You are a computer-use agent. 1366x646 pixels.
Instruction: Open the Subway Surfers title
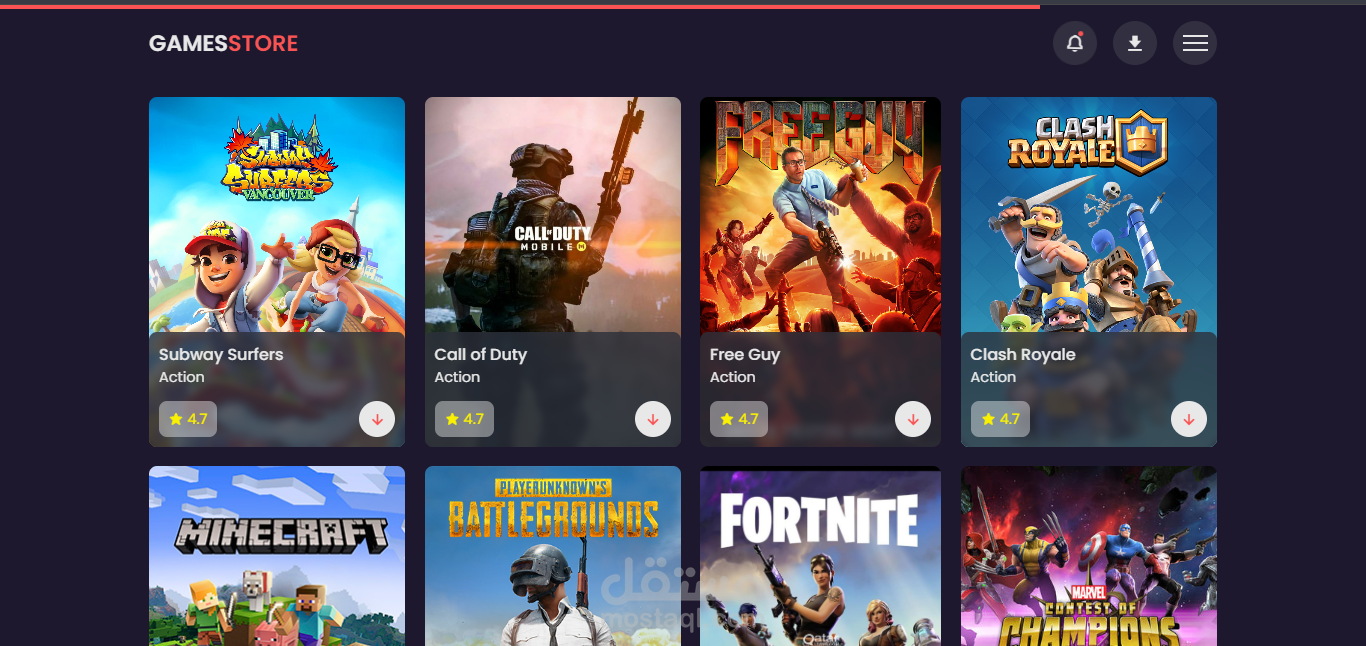coord(221,354)
